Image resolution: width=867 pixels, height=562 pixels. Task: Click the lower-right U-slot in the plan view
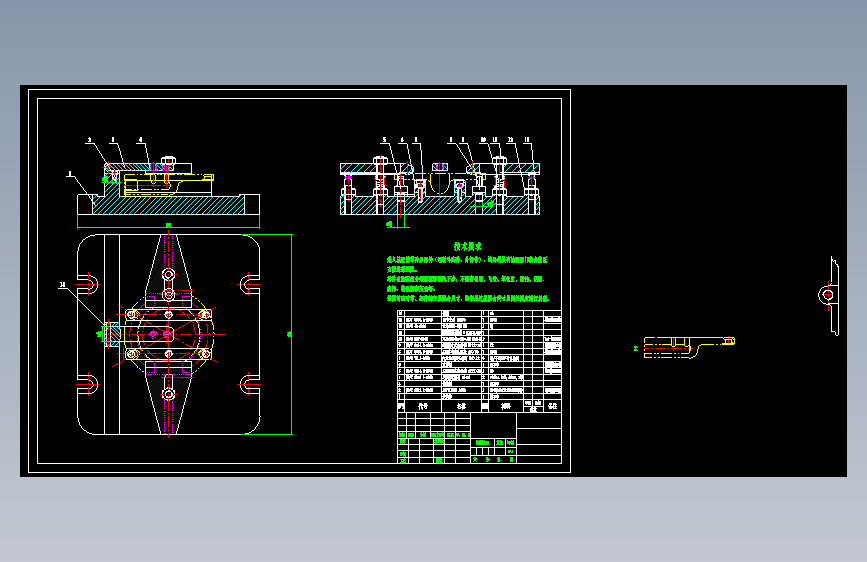(249, 384)
